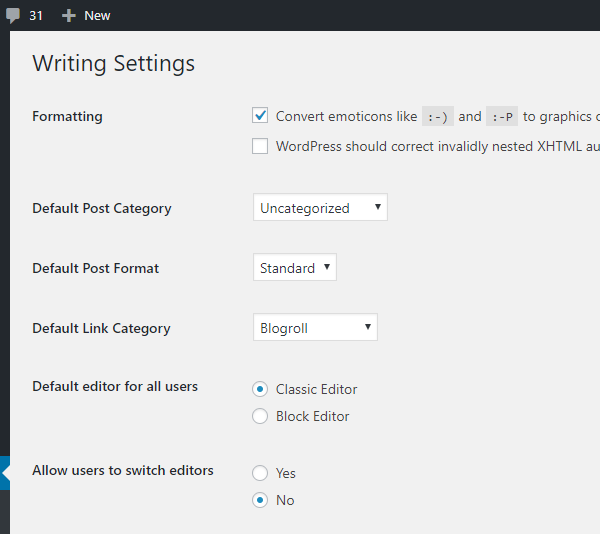The height and width of the screenshot is (534, 600).
Task: Select the Classic Editor radio button
Action: coord(260,389)
